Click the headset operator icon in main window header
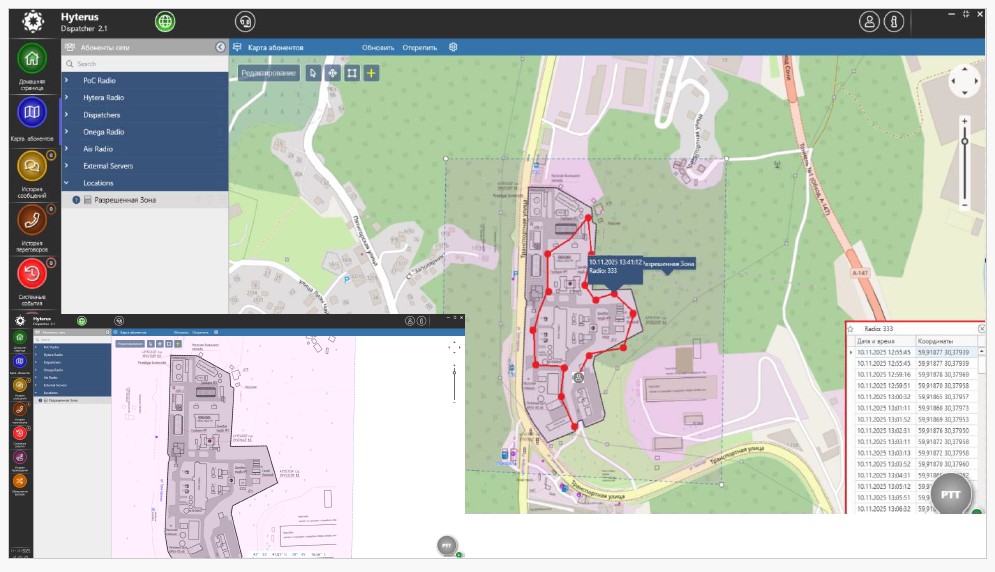This screenshot has height=572, width=995. click(x=245, y=22)
